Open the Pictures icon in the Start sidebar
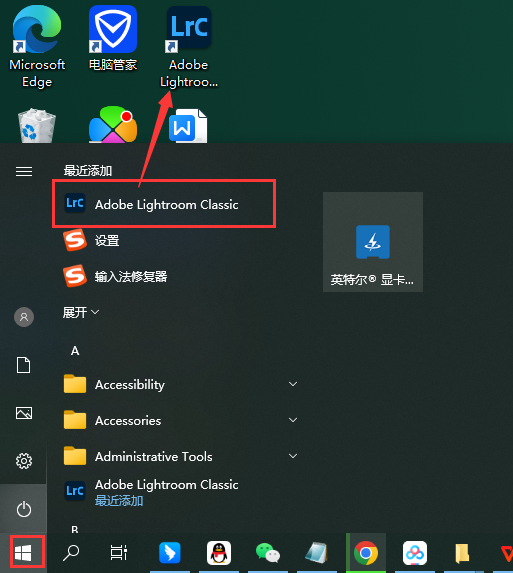The width and height of the screenshot is (513, 573). pyautogui.click(x=24, y=413)
